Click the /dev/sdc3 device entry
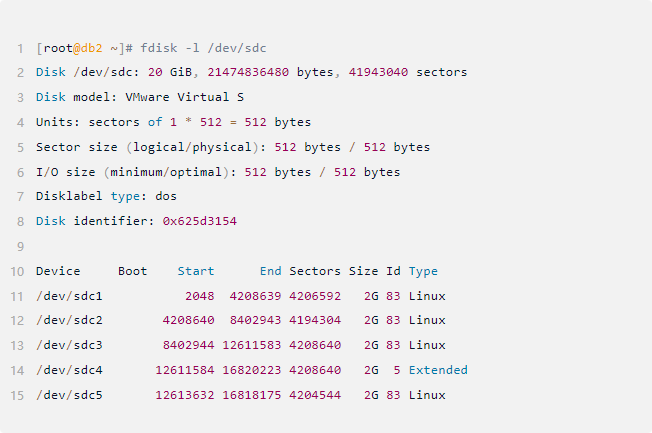Image resolution: width=652 pixels, height=433 pixels. pos(69,345)
